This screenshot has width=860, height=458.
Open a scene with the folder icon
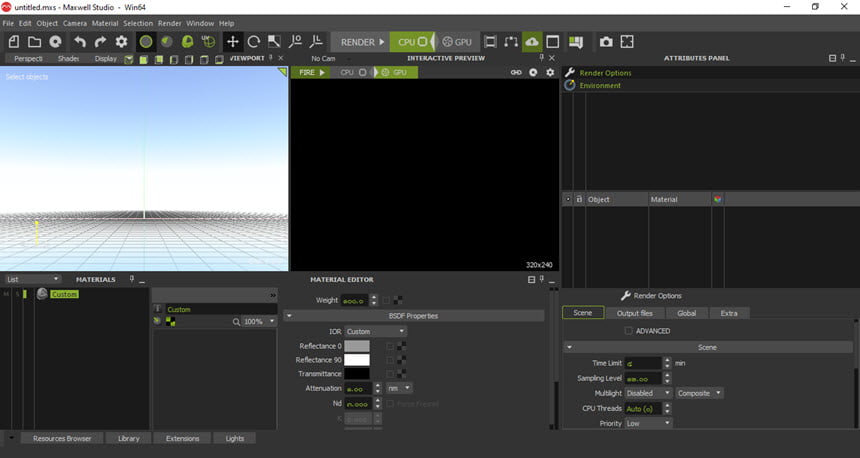(x=35, y=42)
